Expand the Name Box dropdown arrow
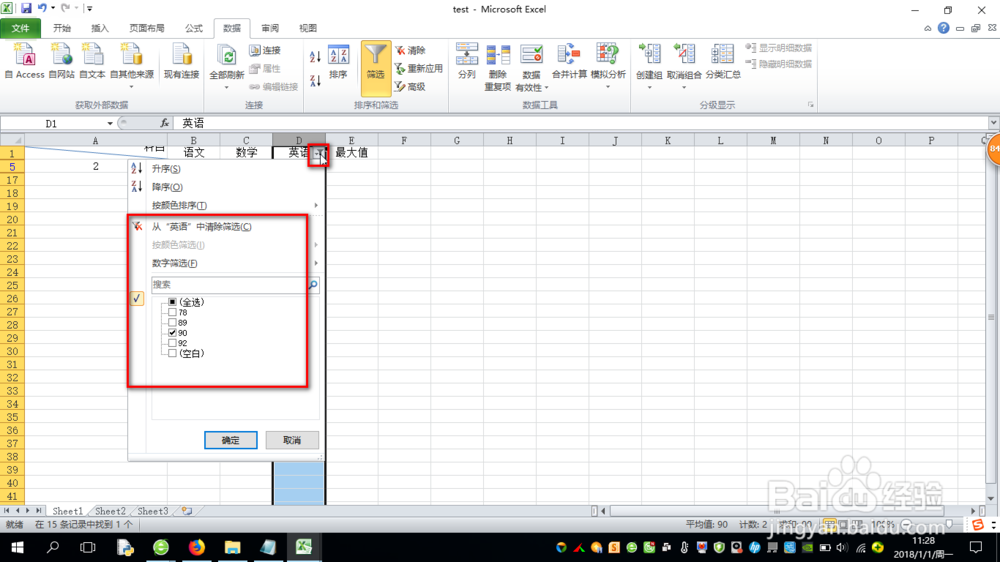Screen dimensions: 1000x562 (110, 123)
